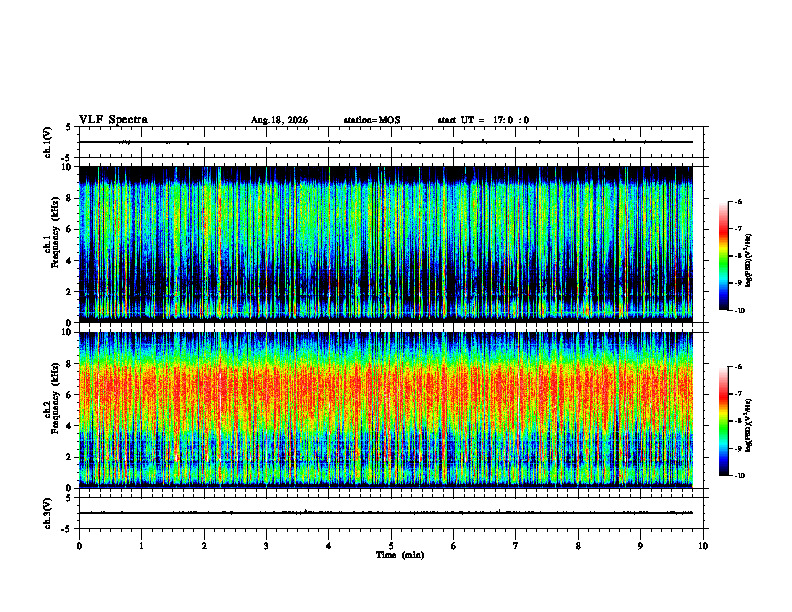The height and width of the screenshot is (612, 792).
Task: Click the ch.1 color bar log(PSD) label
Action: click(749, 260)
